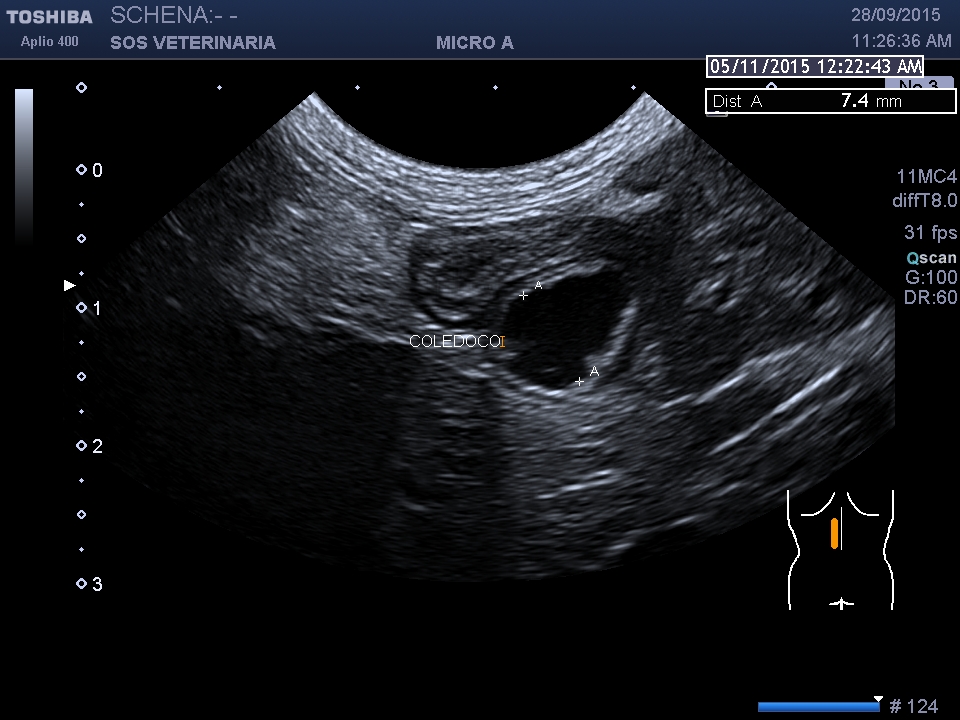Click the 11MC4 probe name
Viewport: 960px width, 720px height.
[x=926, y=176]
